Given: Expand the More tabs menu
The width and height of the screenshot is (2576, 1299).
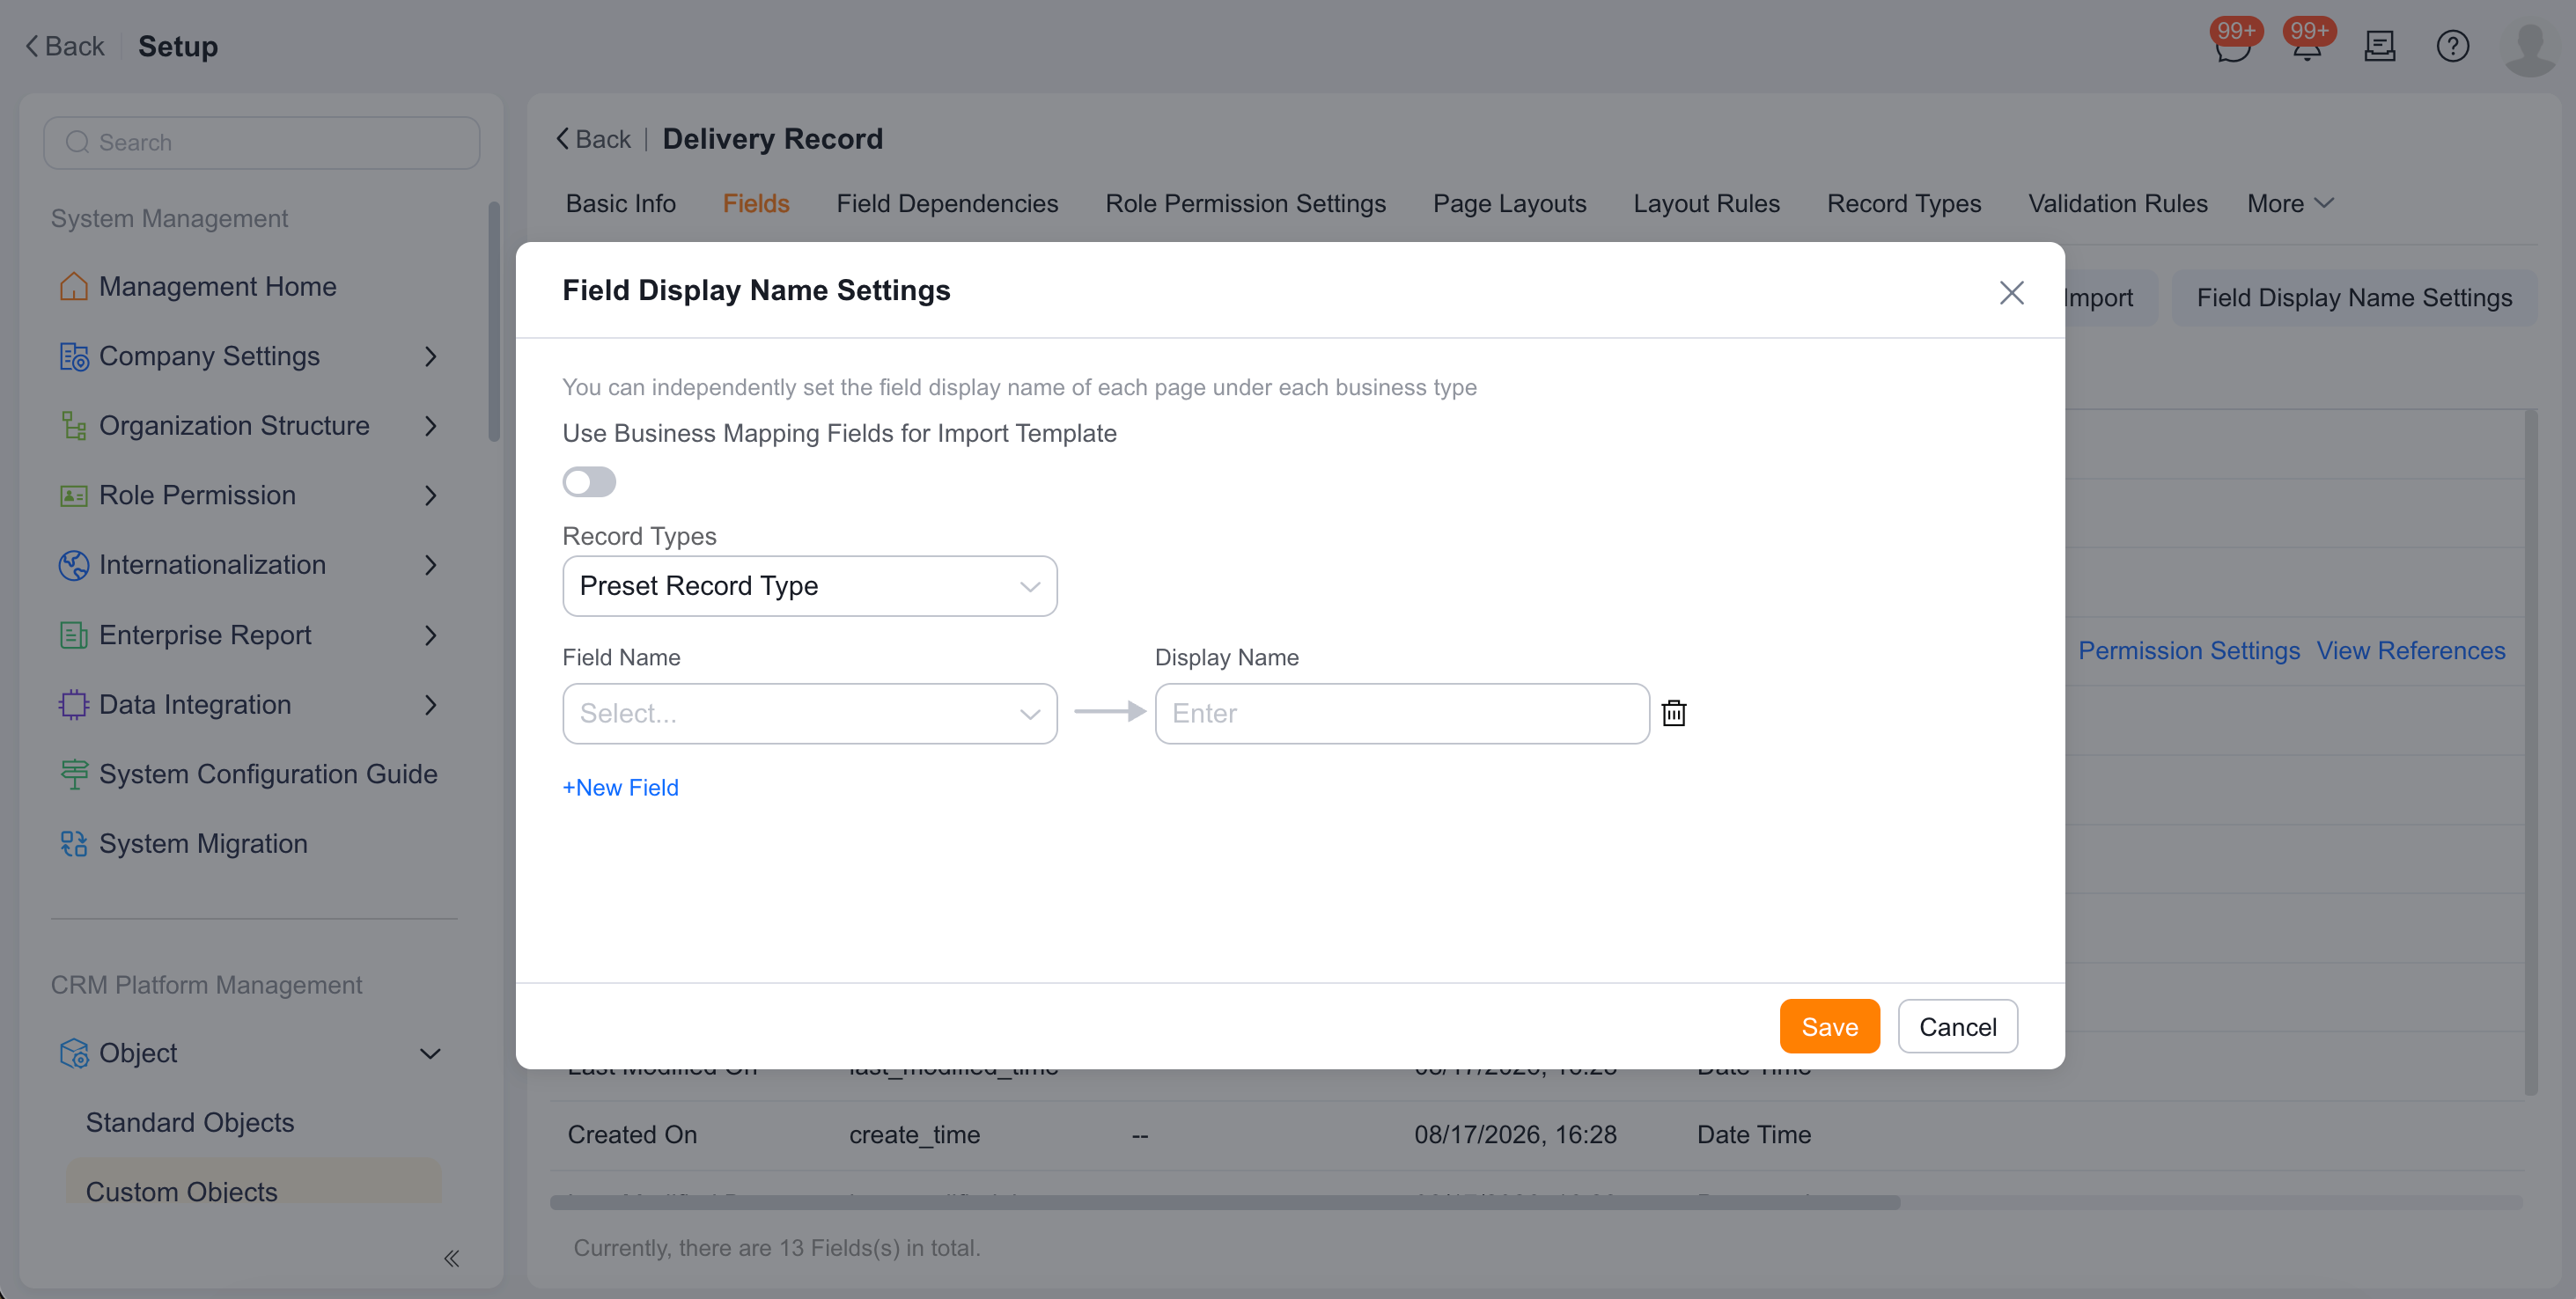Looking at the screenshot, I should (2290, 203).
